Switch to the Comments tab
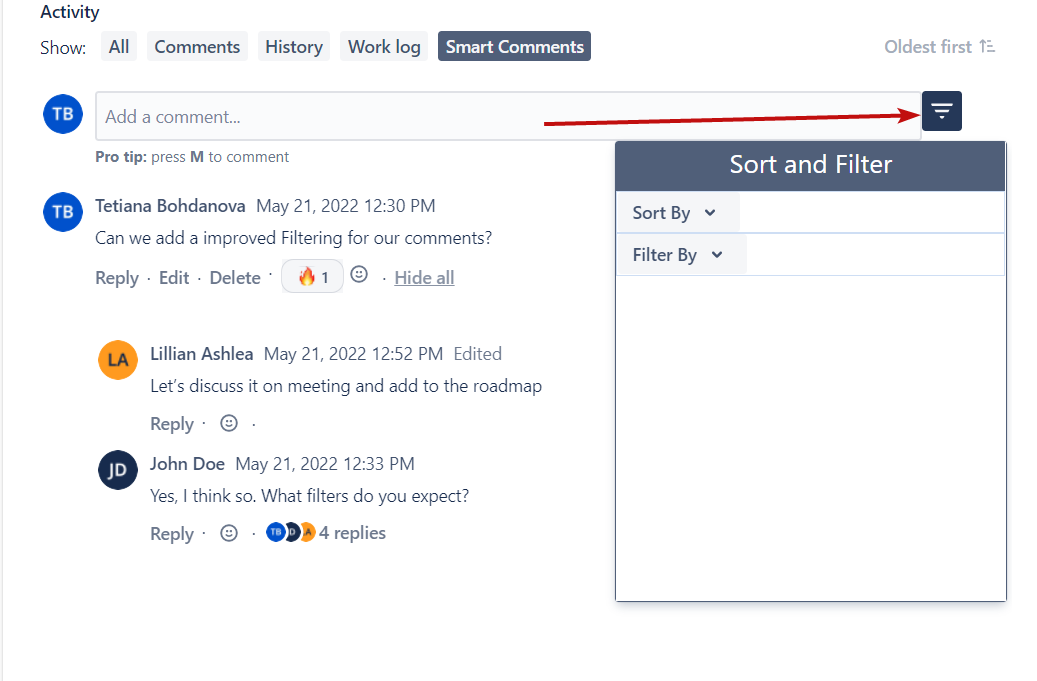The image size is (1037, 681). [x=197, y=47]
